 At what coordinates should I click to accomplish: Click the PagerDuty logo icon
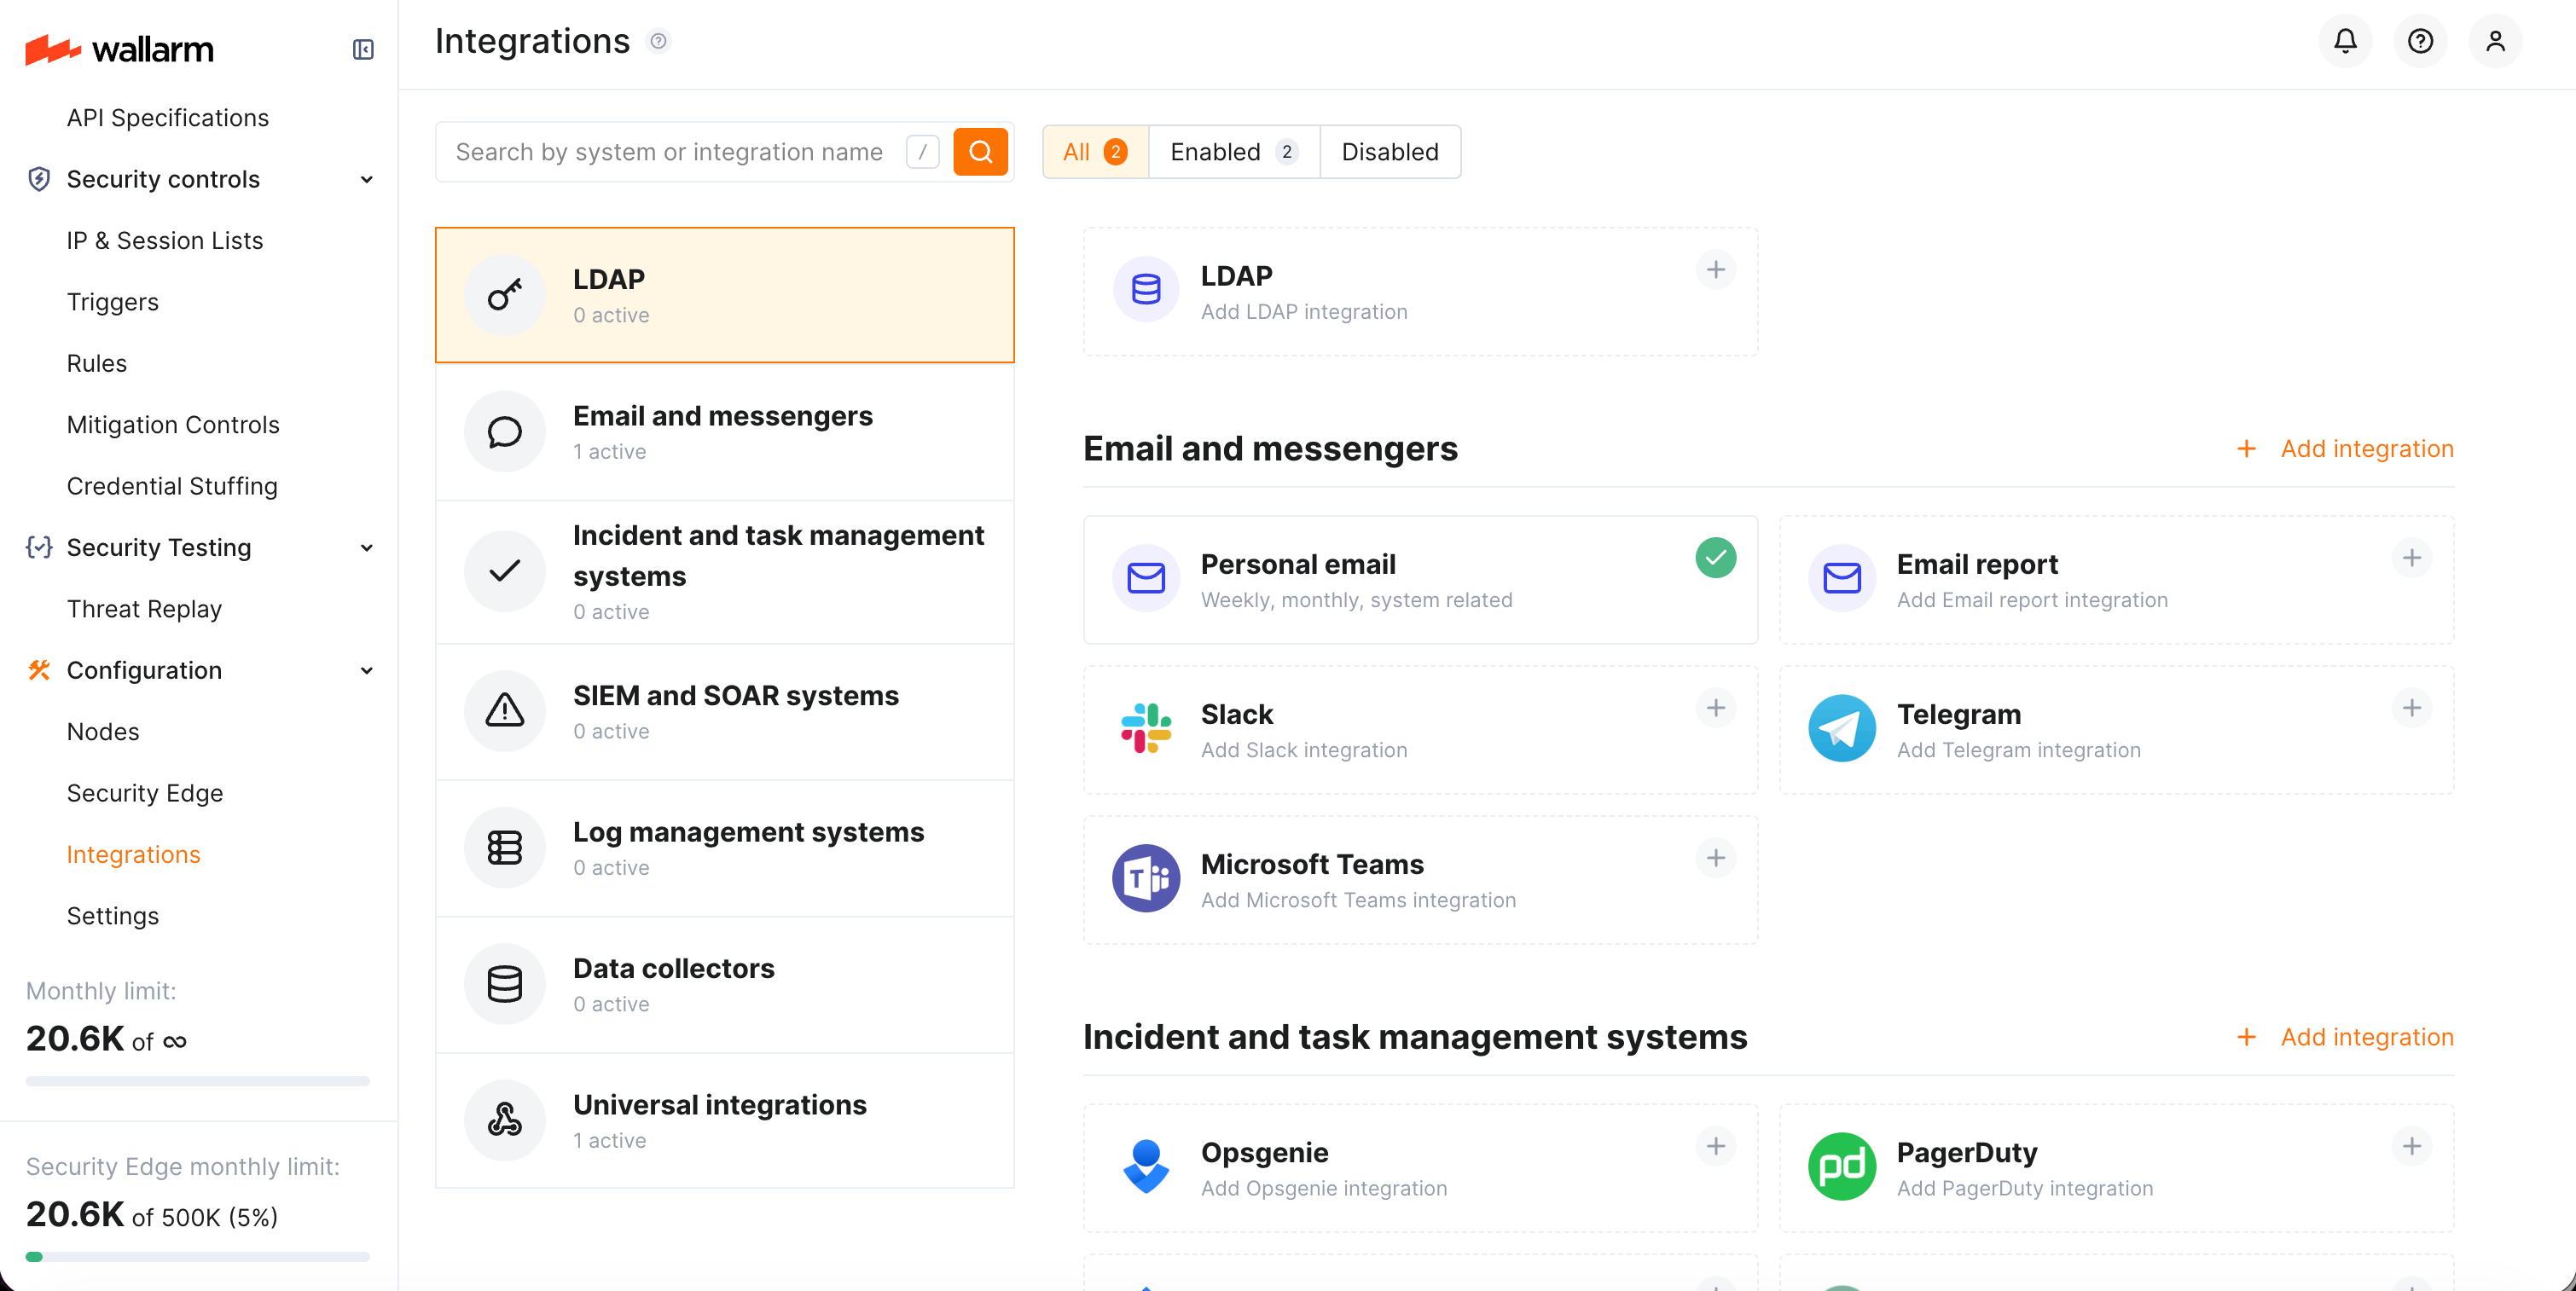tap(1841, 1166)
